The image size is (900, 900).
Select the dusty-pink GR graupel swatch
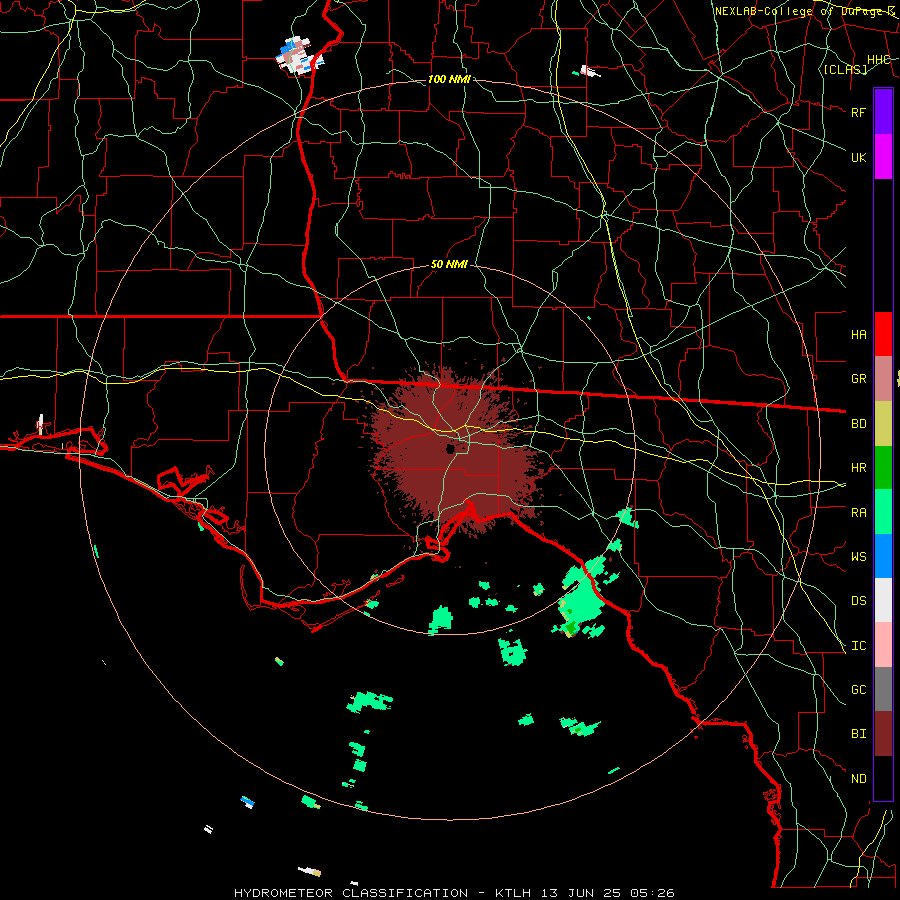point(883,379)
